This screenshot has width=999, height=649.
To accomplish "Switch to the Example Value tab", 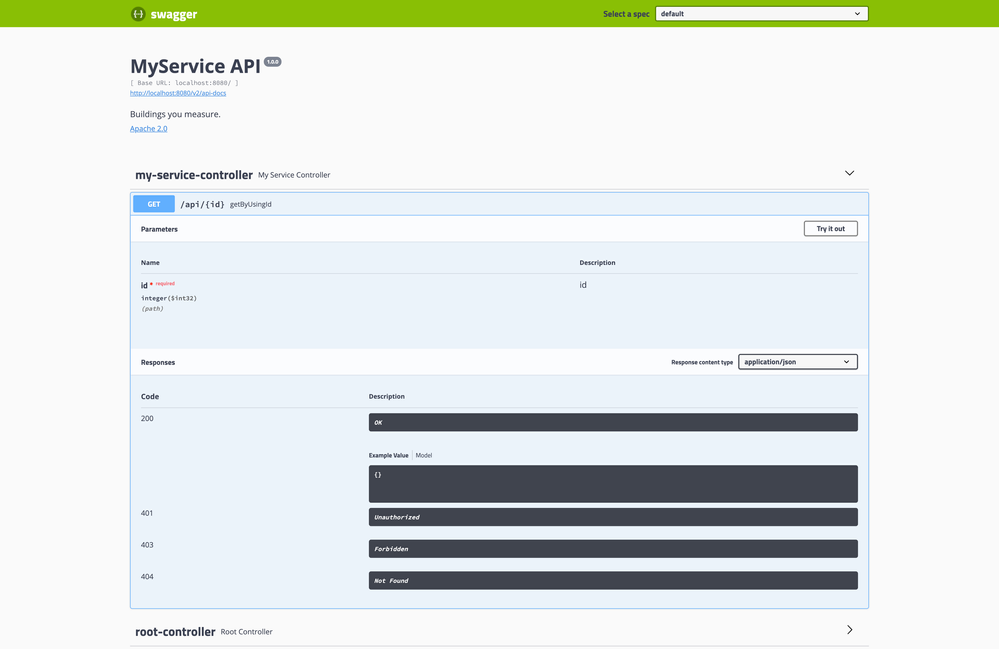I will tap(389, 455).
